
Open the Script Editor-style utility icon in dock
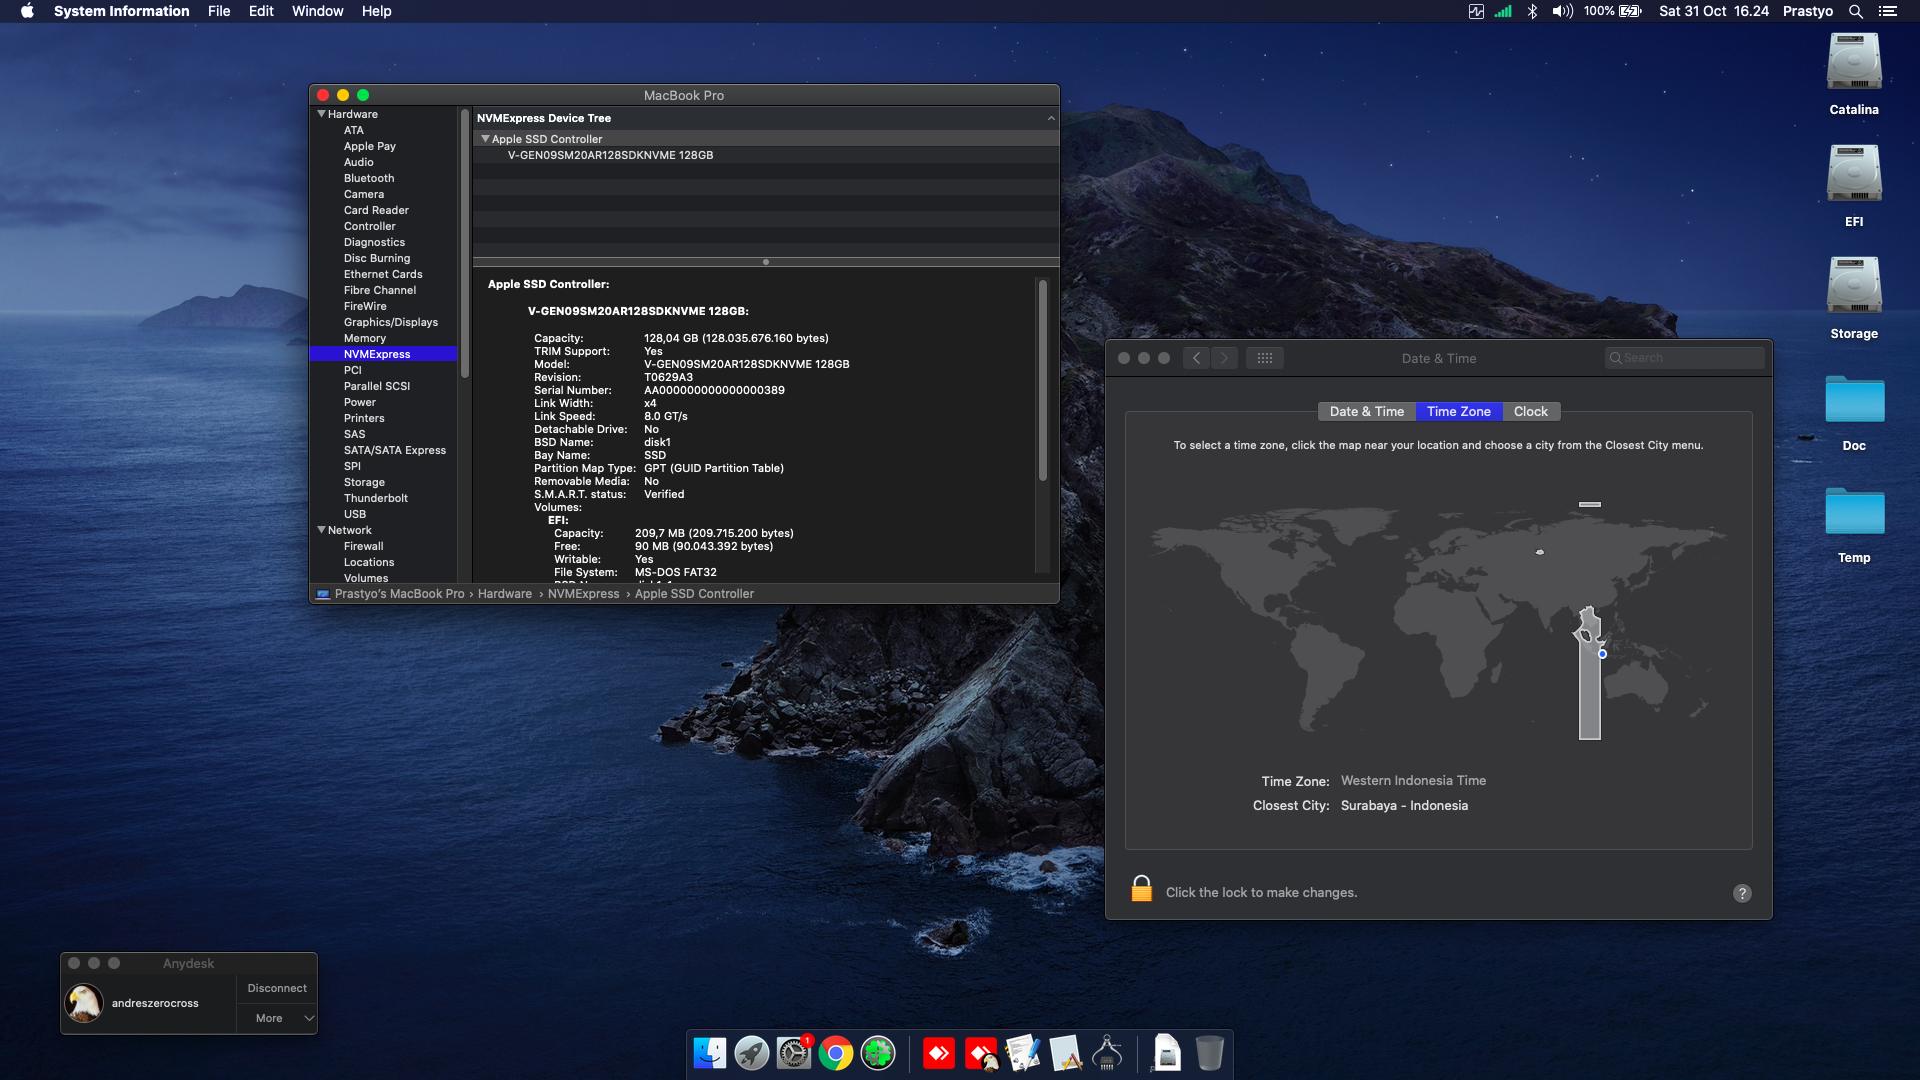(1023, 1053)
